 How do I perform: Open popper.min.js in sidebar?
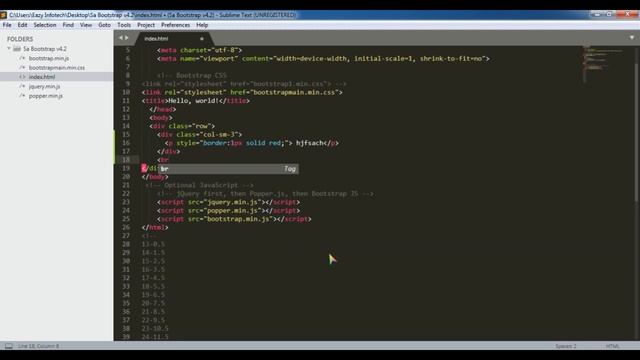tap(46, 96)
